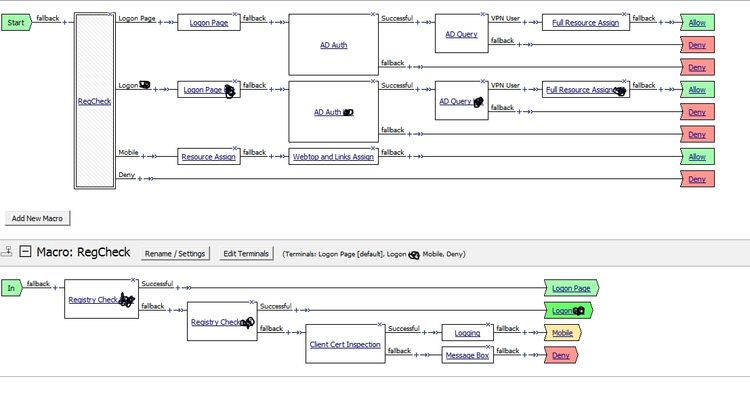This screenshot has width=750, height=407.
Task: Add an item on the Start fallback branch
Action: [65, 22]
